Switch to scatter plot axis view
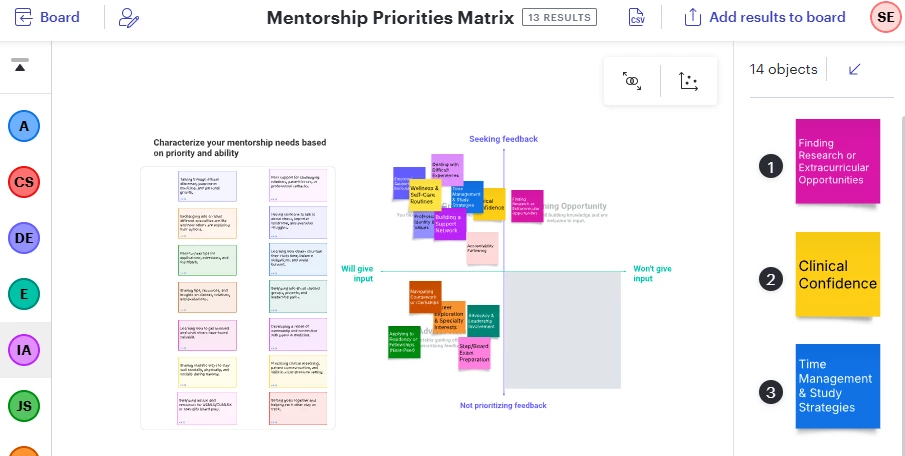This screenshot has height=456, width=905. [689, 81]
